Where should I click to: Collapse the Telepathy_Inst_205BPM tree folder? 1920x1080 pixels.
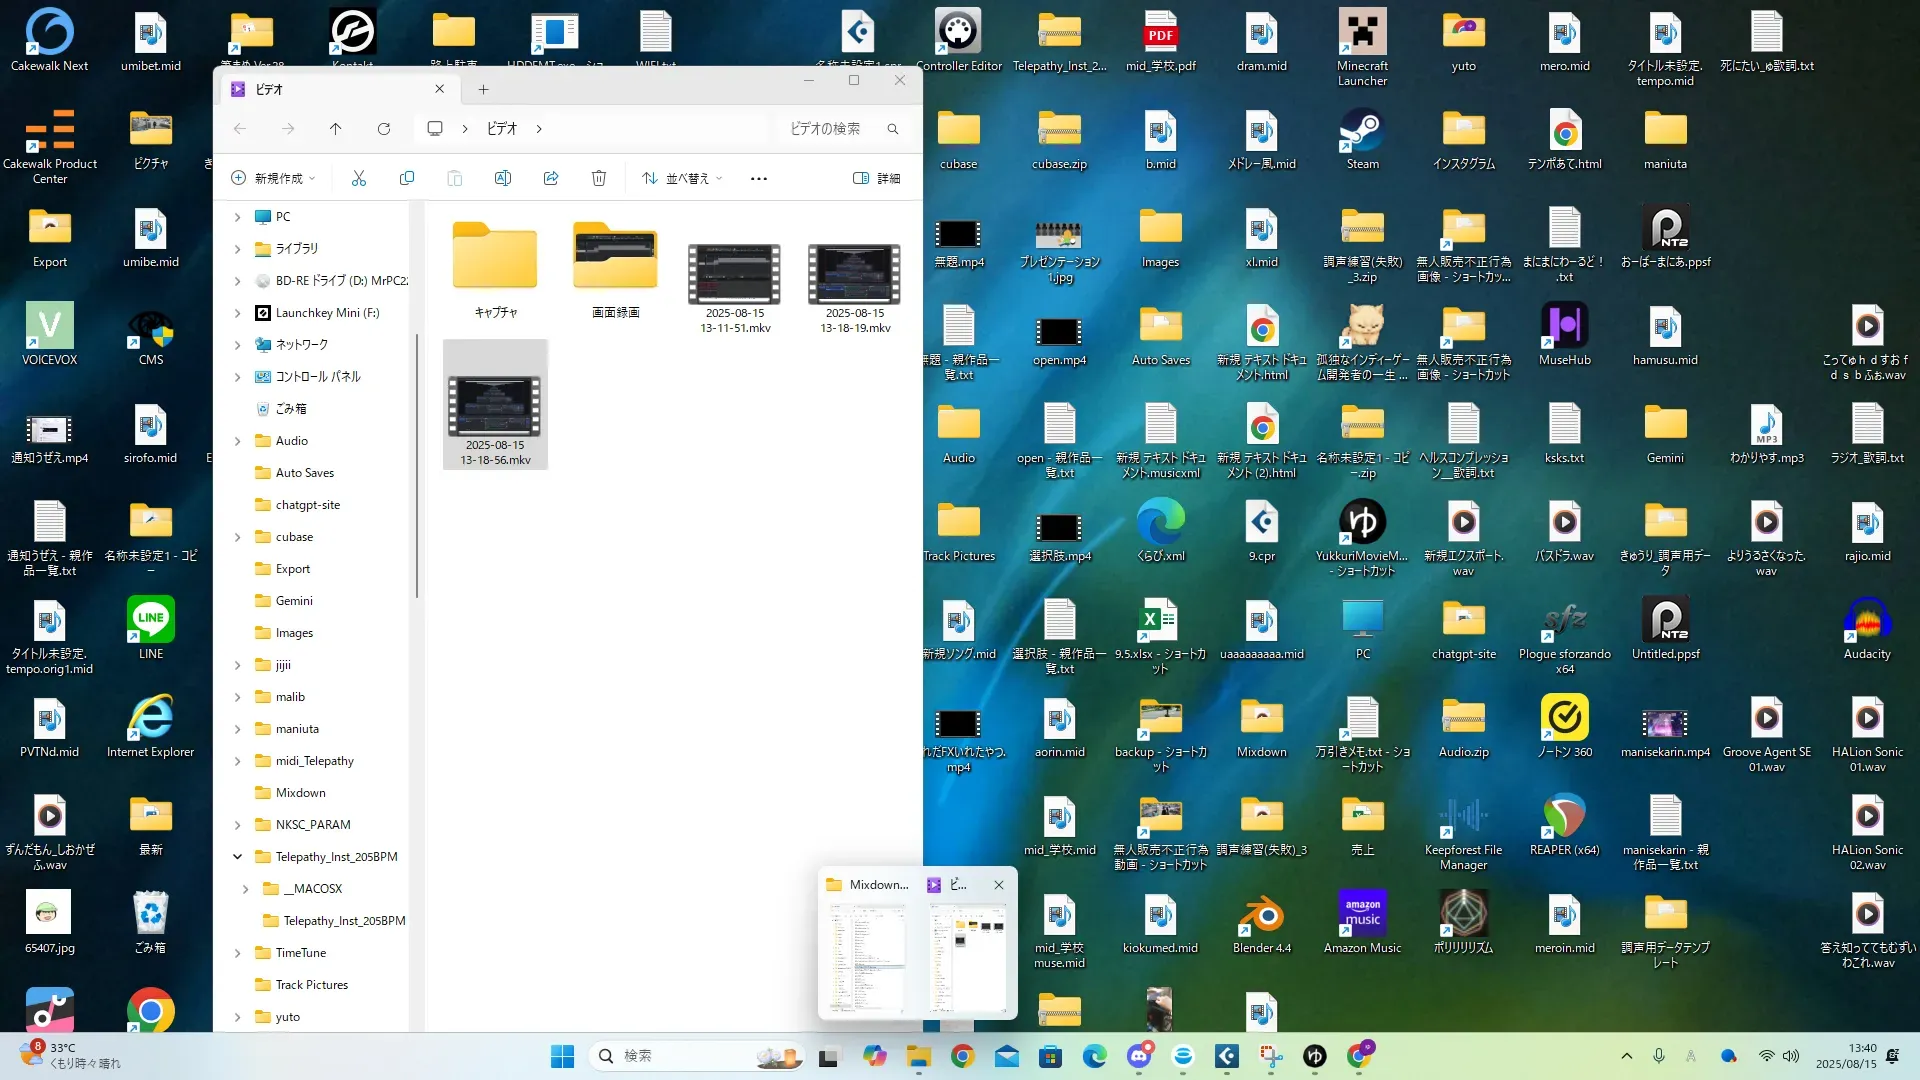tap(238, 857)
